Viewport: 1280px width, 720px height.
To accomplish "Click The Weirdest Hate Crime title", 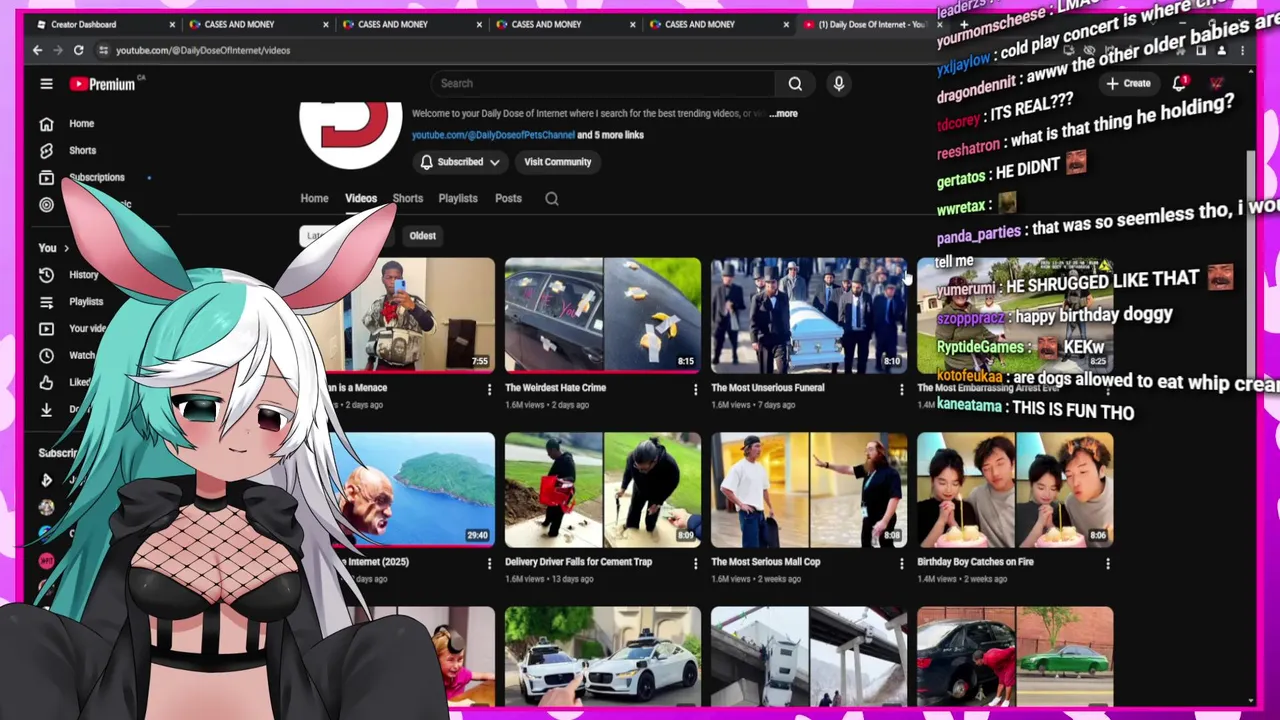I will pyautogui.click(x=556, y=388).
